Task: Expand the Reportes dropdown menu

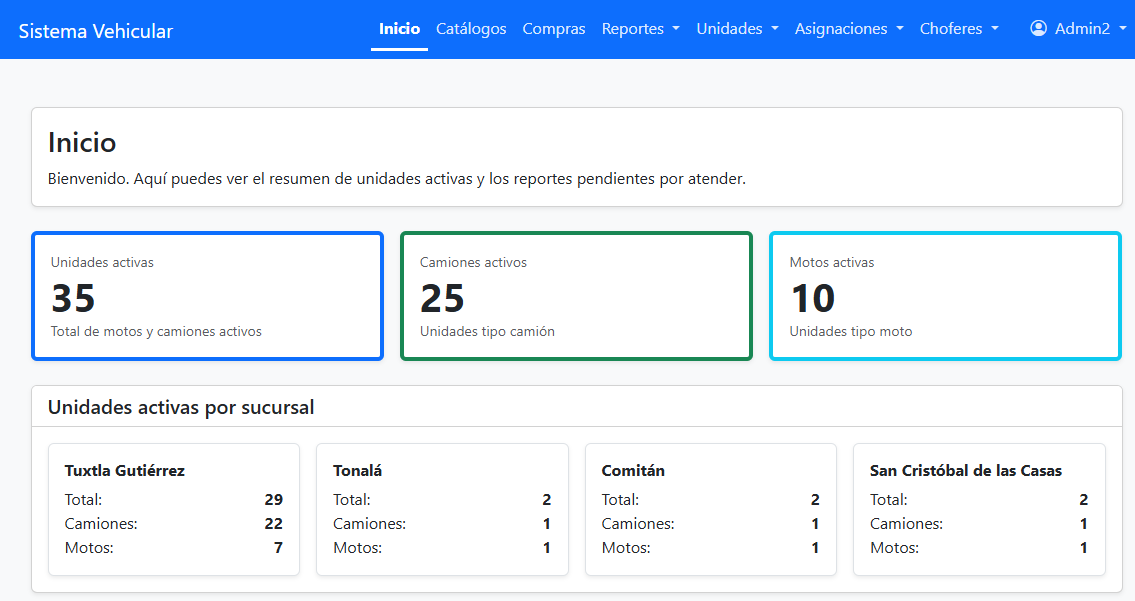Action: (x=641, y=29)
